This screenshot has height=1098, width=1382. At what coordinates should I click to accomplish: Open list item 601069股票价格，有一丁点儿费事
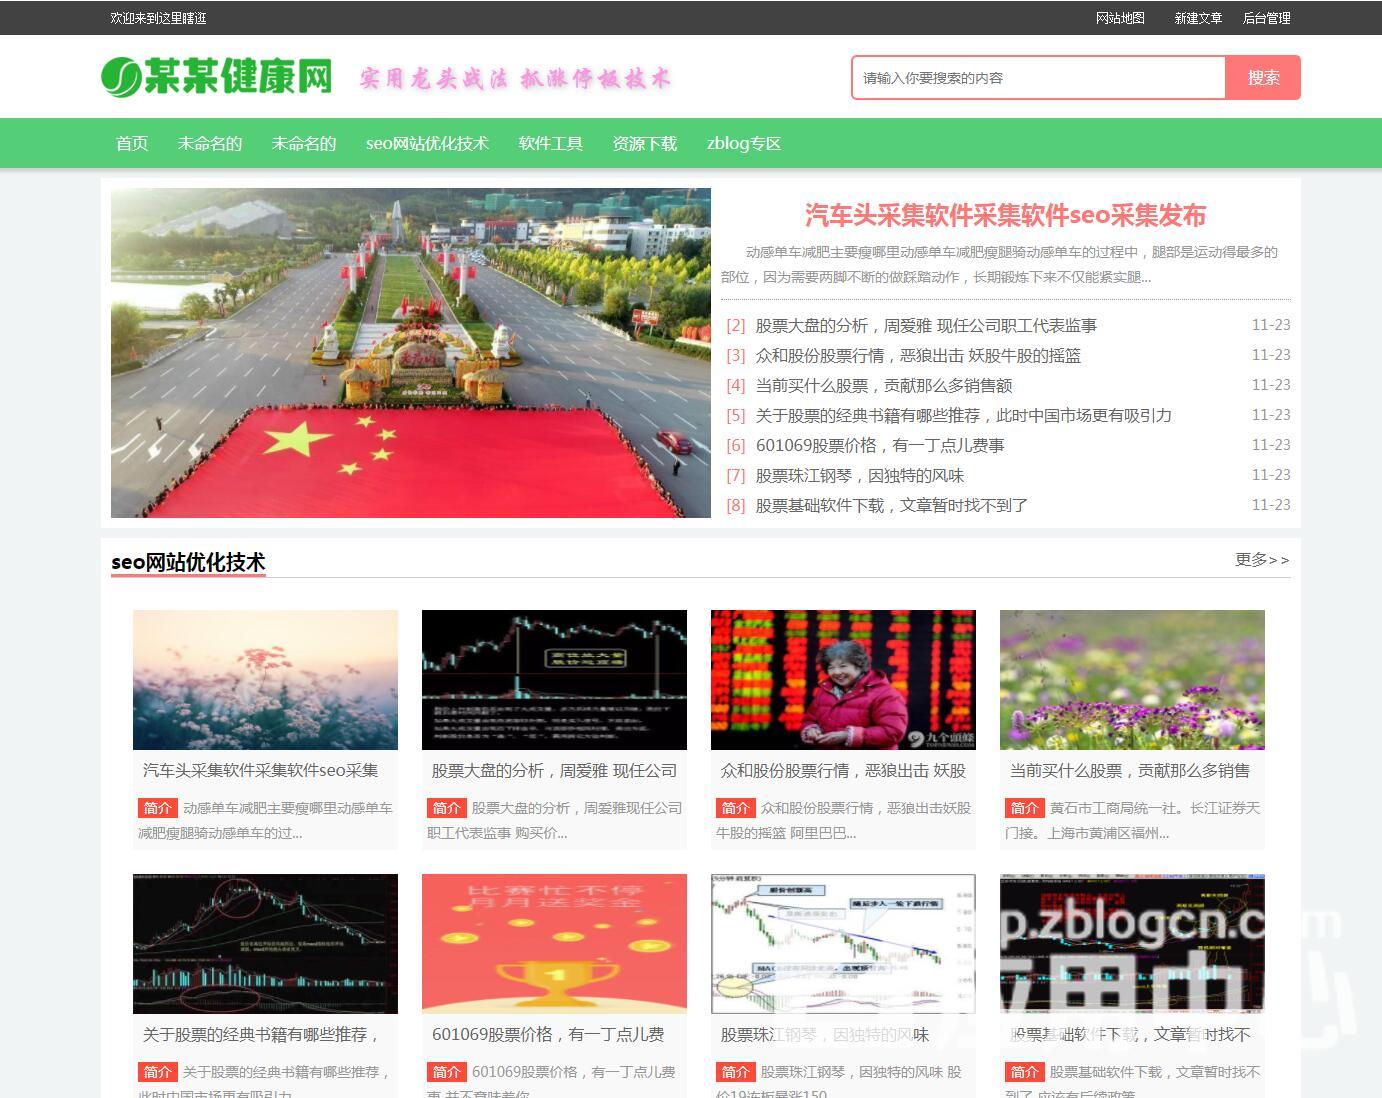(880, 445)
